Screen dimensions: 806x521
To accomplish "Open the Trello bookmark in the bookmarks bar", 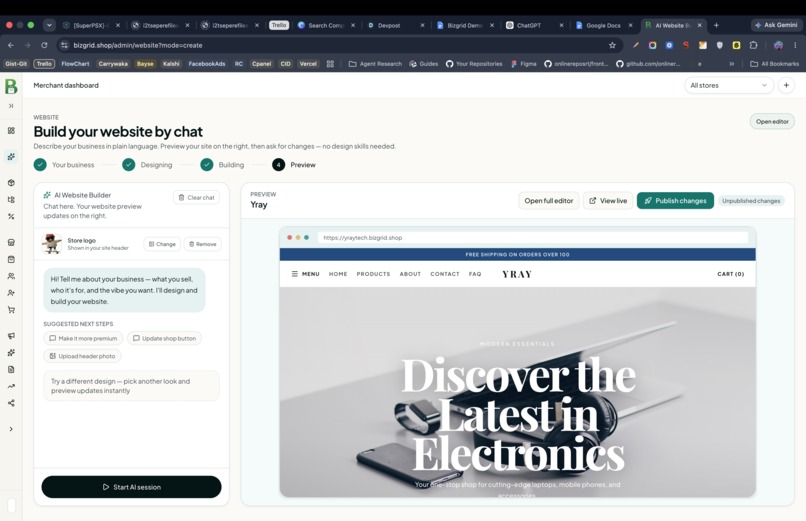I will (44, 64).
